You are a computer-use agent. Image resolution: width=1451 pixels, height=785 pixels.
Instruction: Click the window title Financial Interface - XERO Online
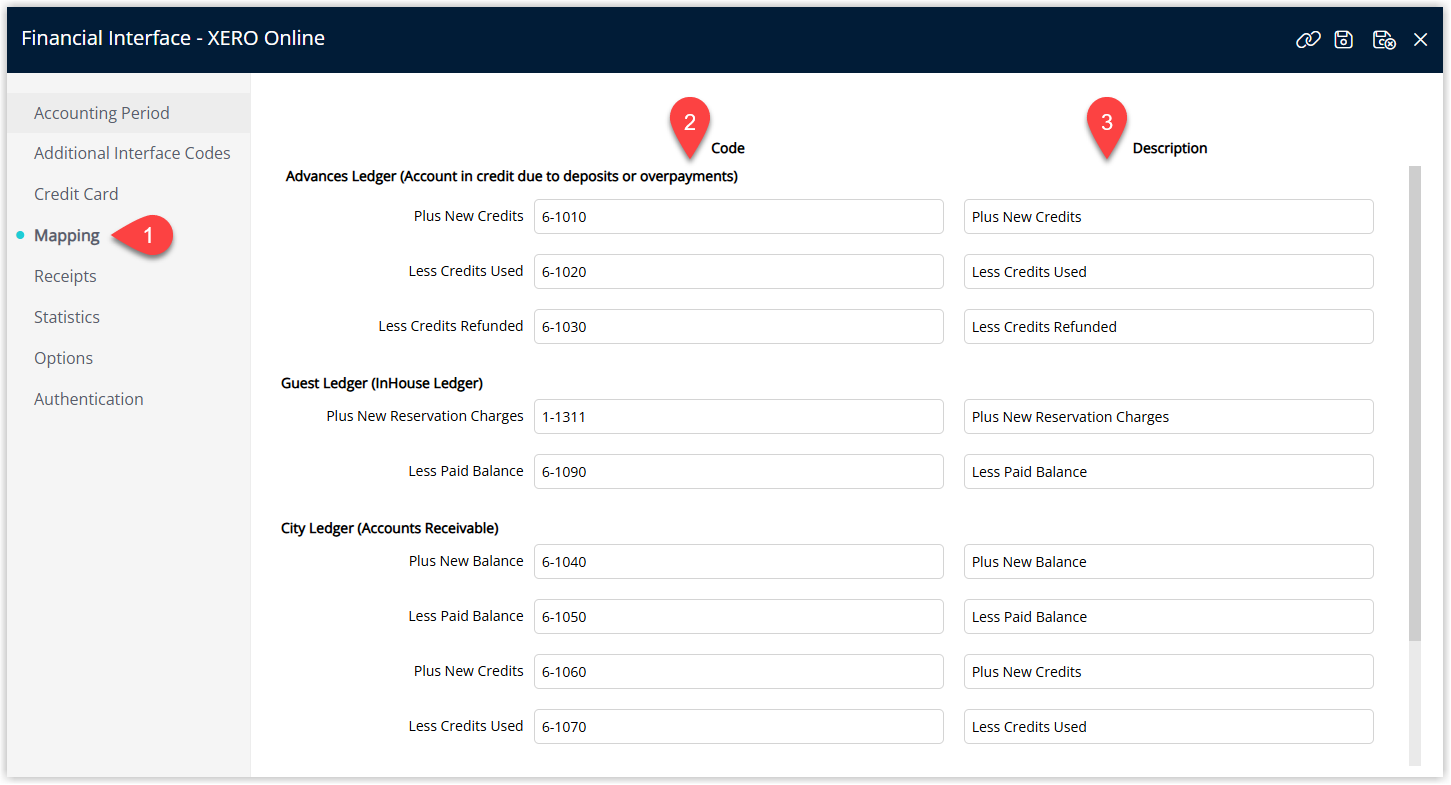(173, 38)
